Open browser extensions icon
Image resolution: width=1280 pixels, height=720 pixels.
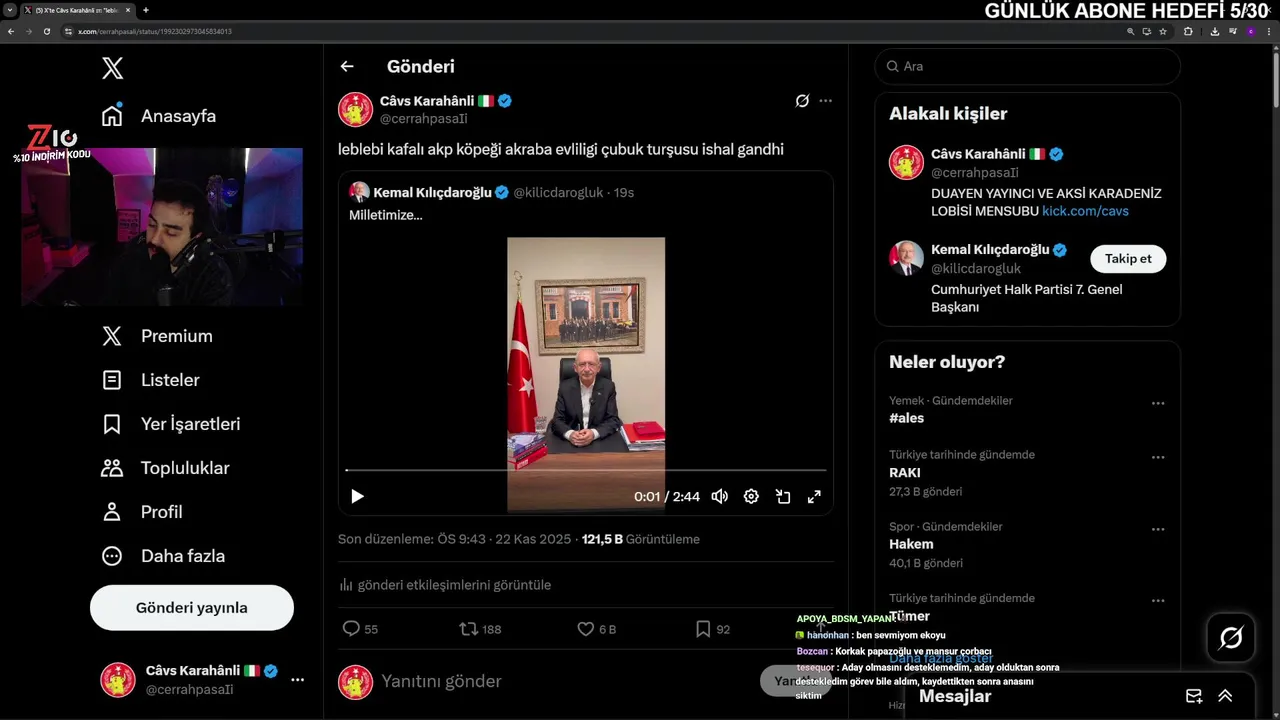(1188, 31)
